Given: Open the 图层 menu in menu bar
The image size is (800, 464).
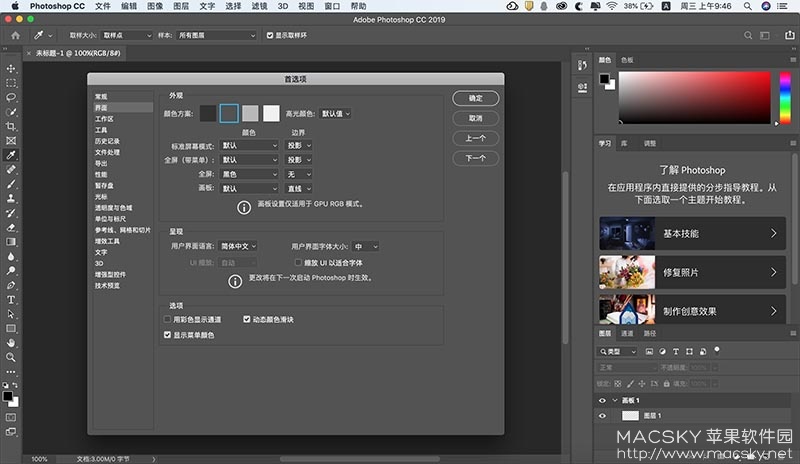Looking at the screenshot, I should [181, 6].
